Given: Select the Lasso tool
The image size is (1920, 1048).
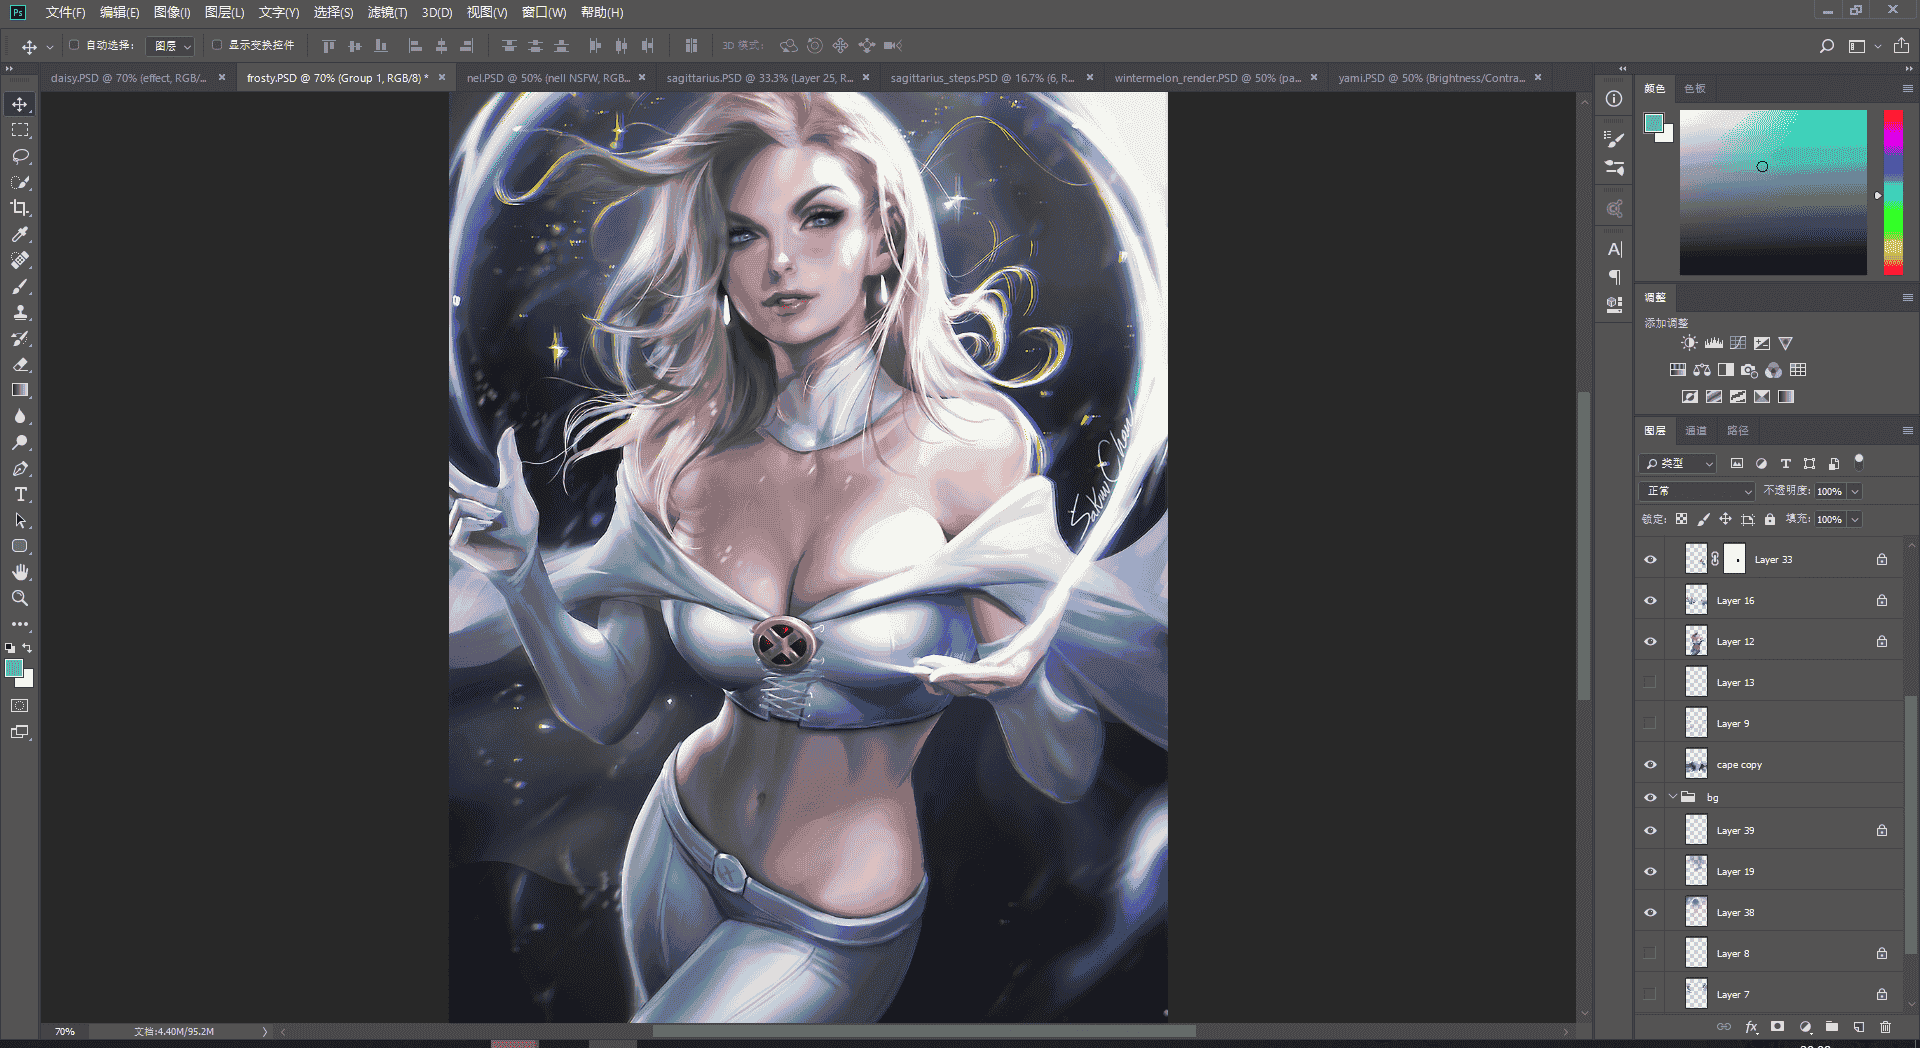Looking at the screenshot, I should point(20,156).
